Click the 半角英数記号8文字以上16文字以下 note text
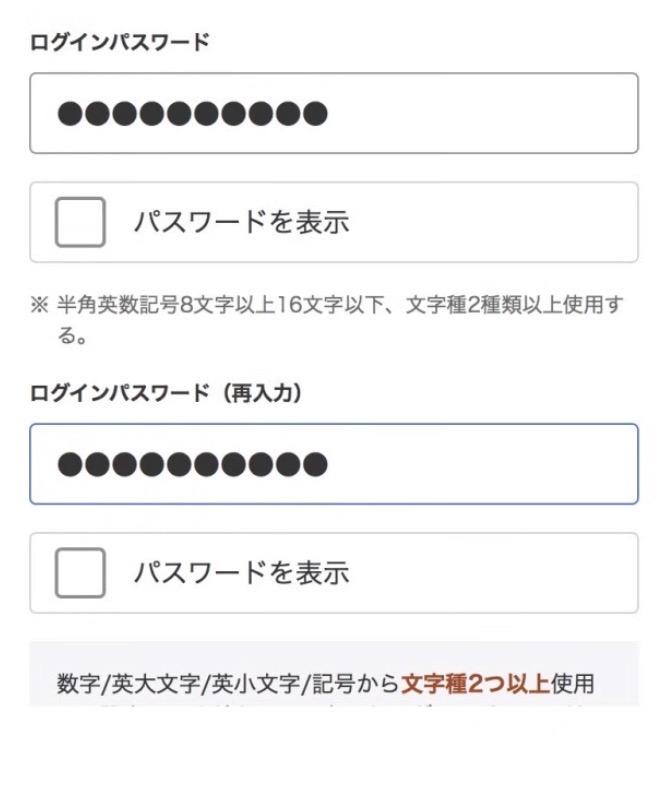This screenshot has height=795, width=666. coord(224,305)
